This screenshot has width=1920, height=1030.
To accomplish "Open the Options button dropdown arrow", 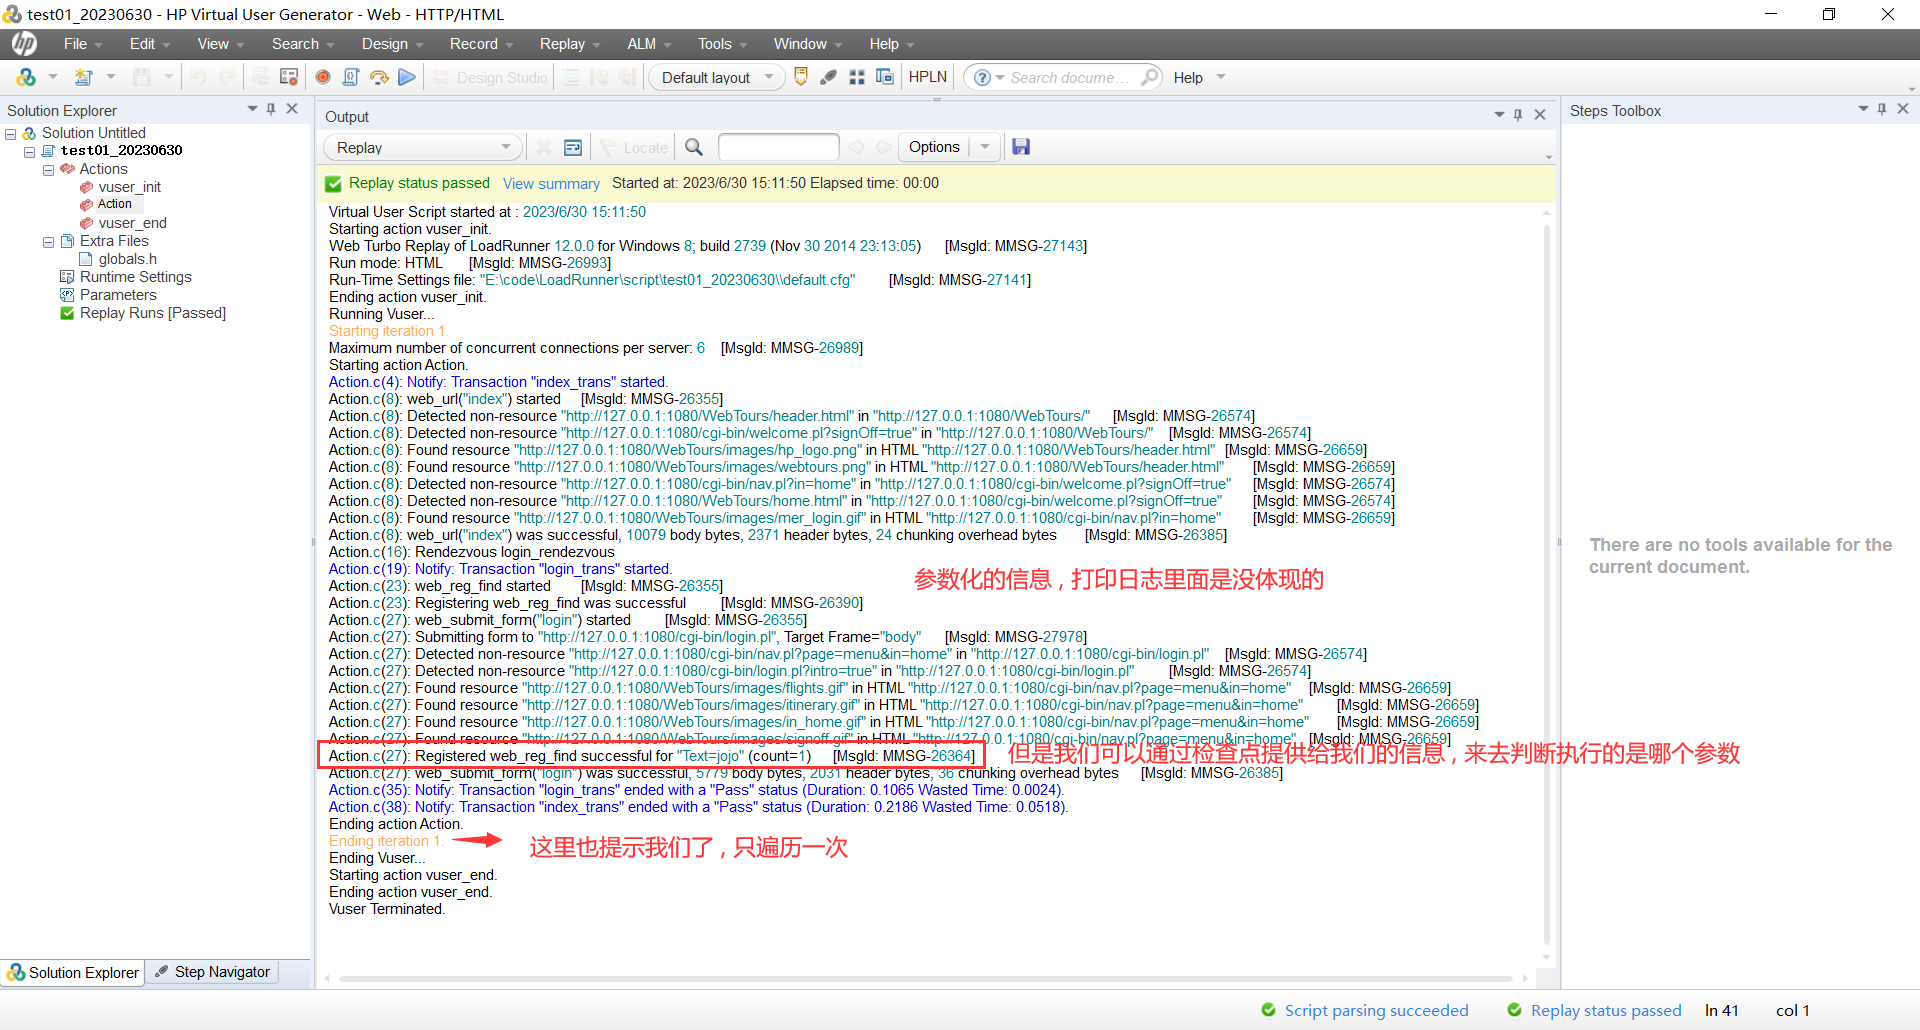I will coord(985,147).
